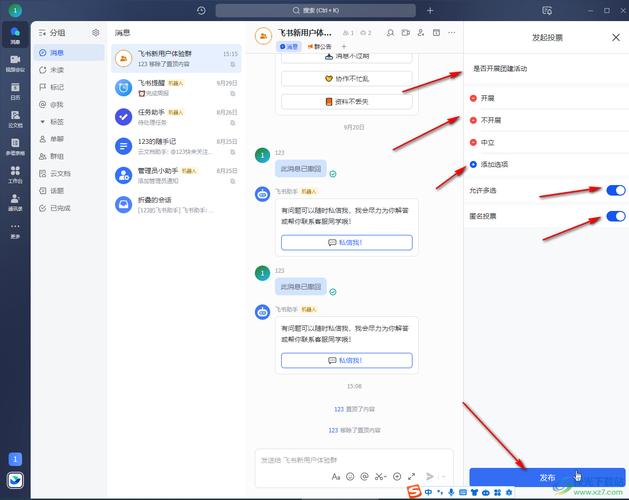The image size is (629, 500).
Task: Click the 协作不忙乱 card button
Action: (x=347, y=79)
